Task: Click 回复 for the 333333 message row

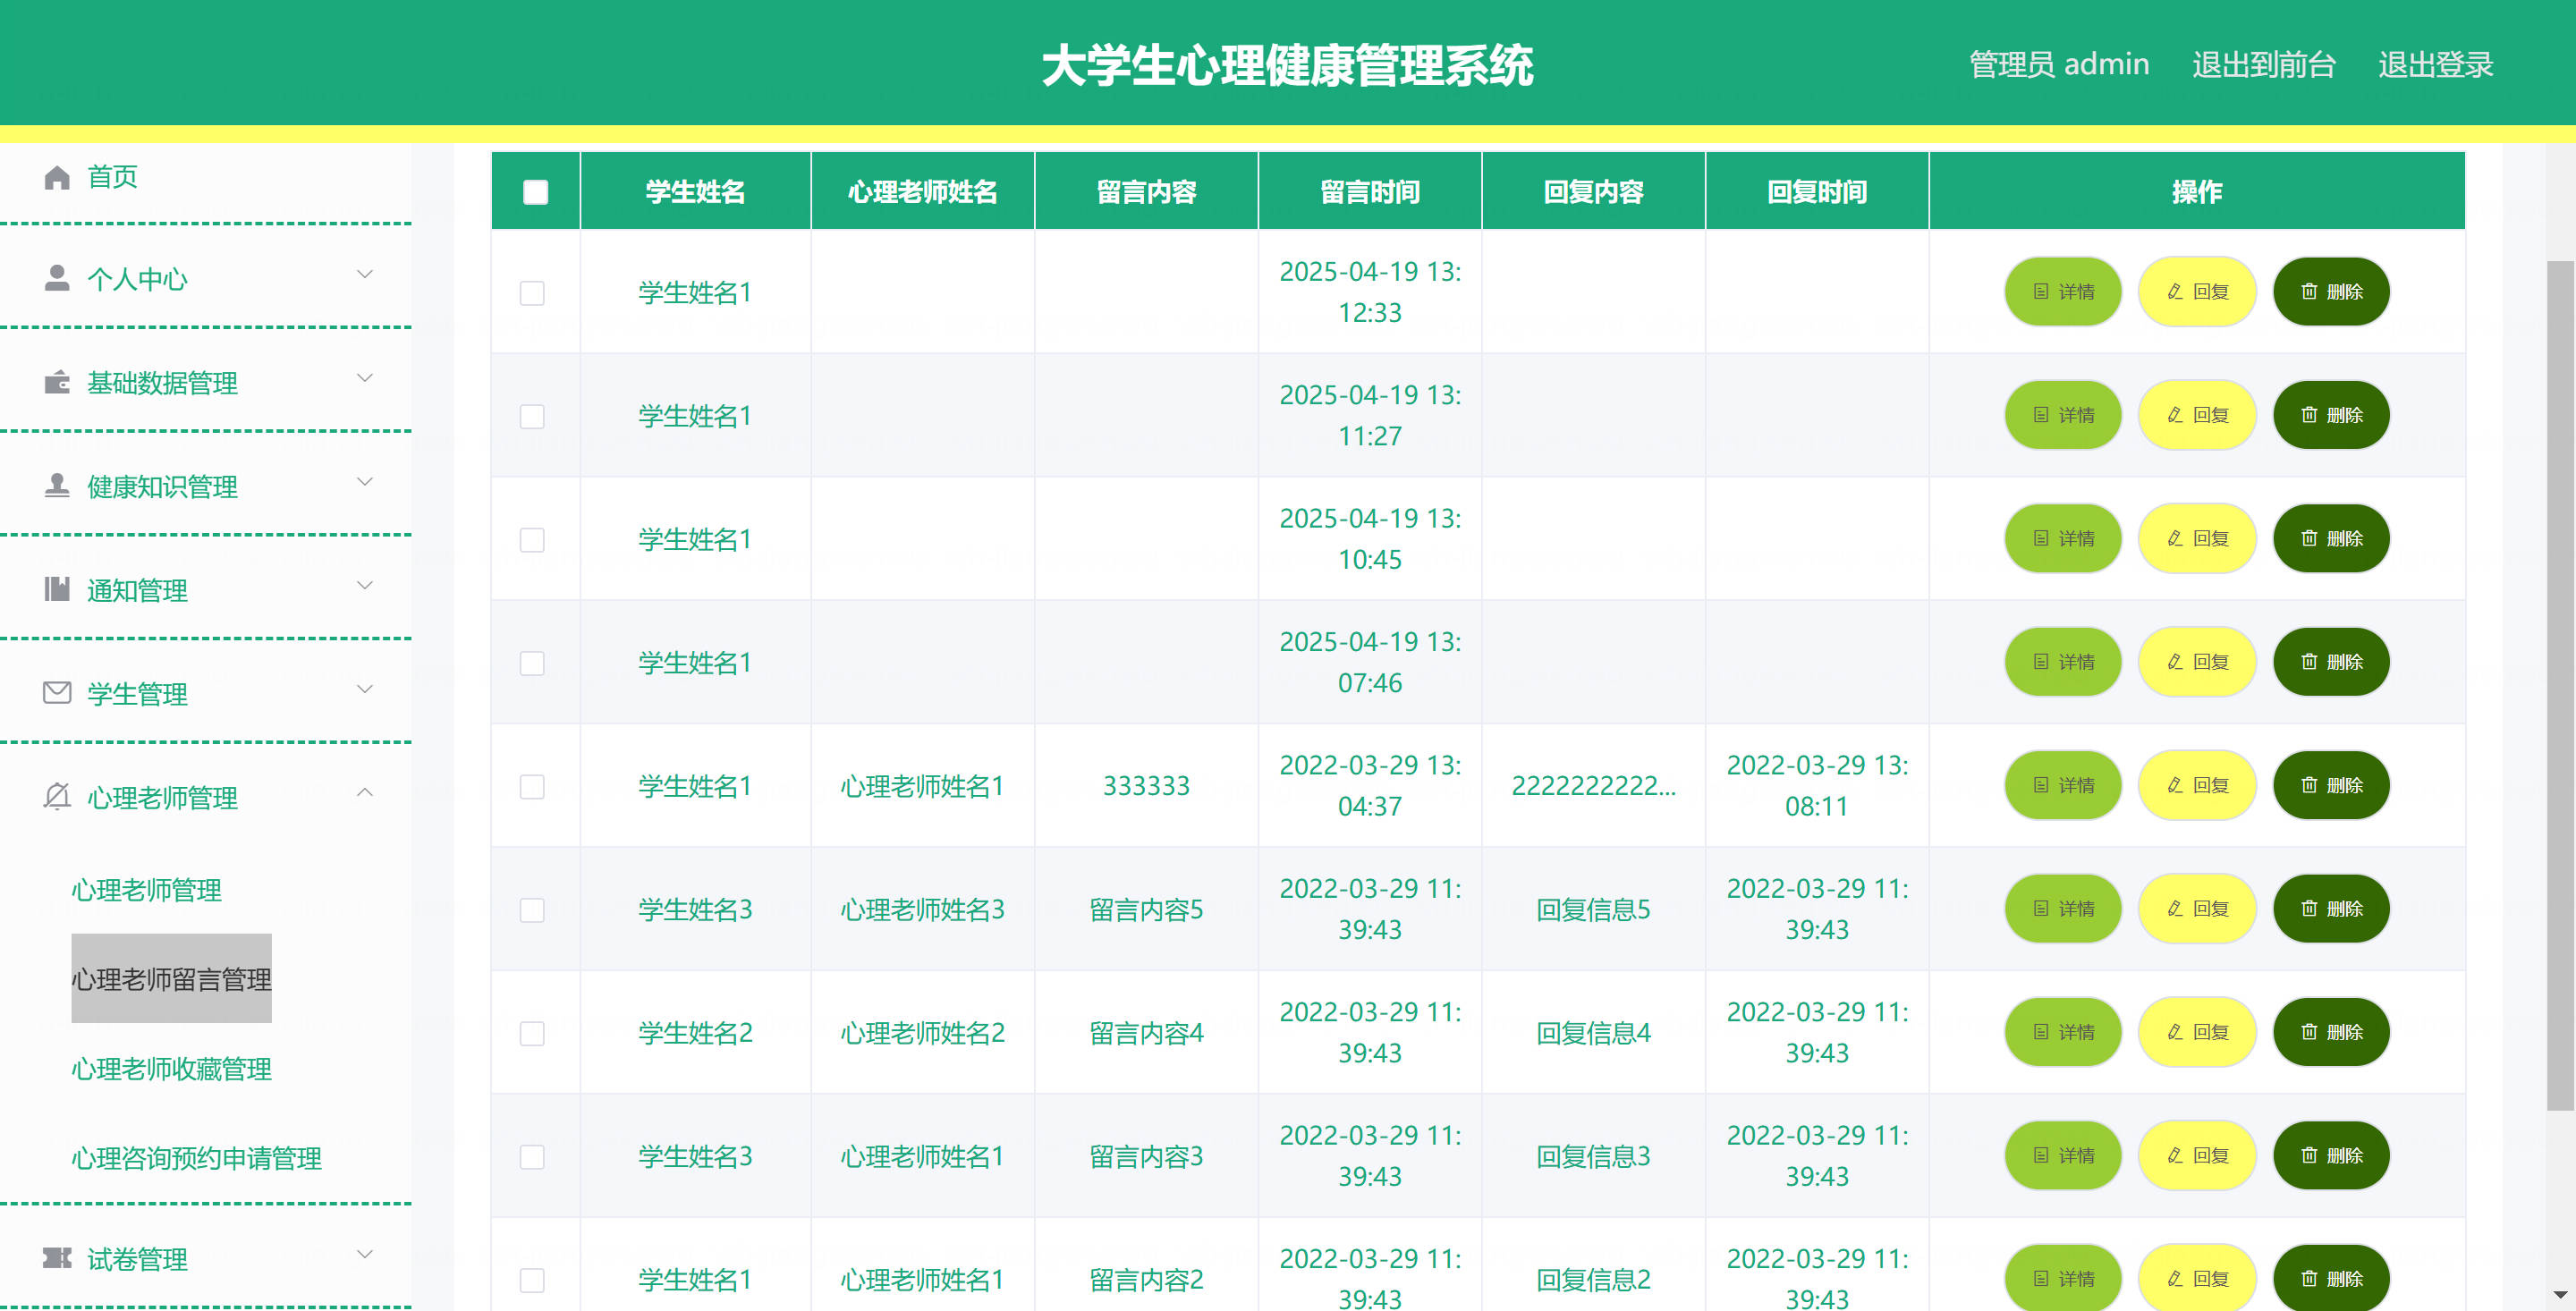Action: click(2197, 785)
